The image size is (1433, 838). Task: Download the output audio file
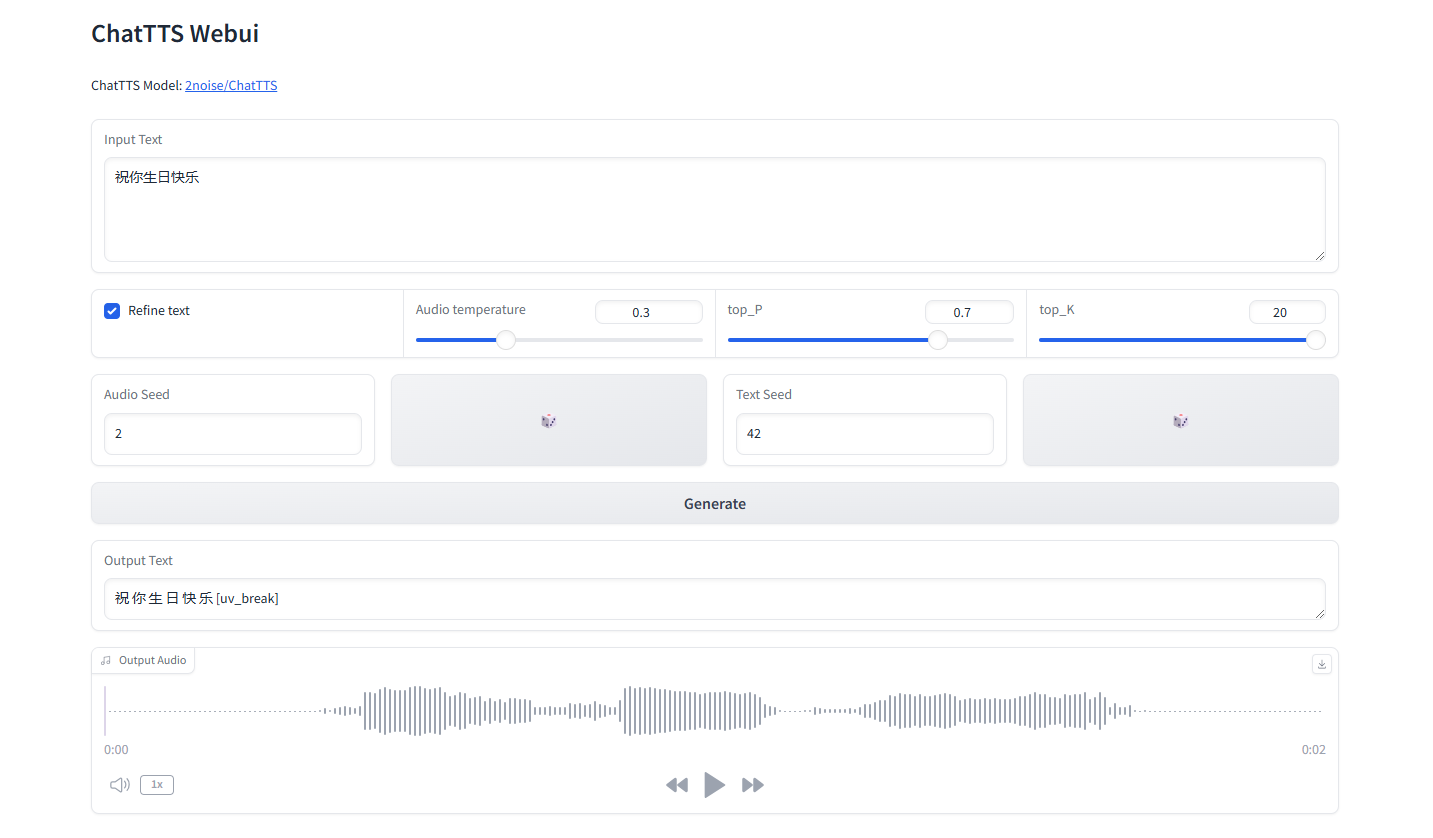(1321, 664)
